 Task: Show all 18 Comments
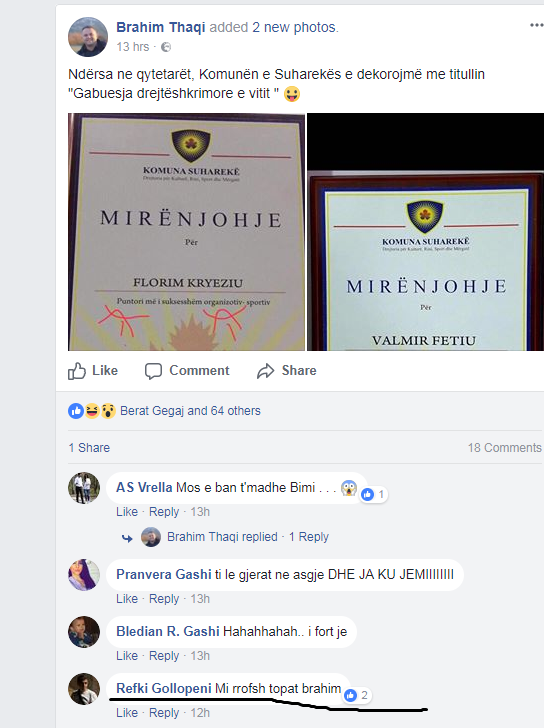505,448
